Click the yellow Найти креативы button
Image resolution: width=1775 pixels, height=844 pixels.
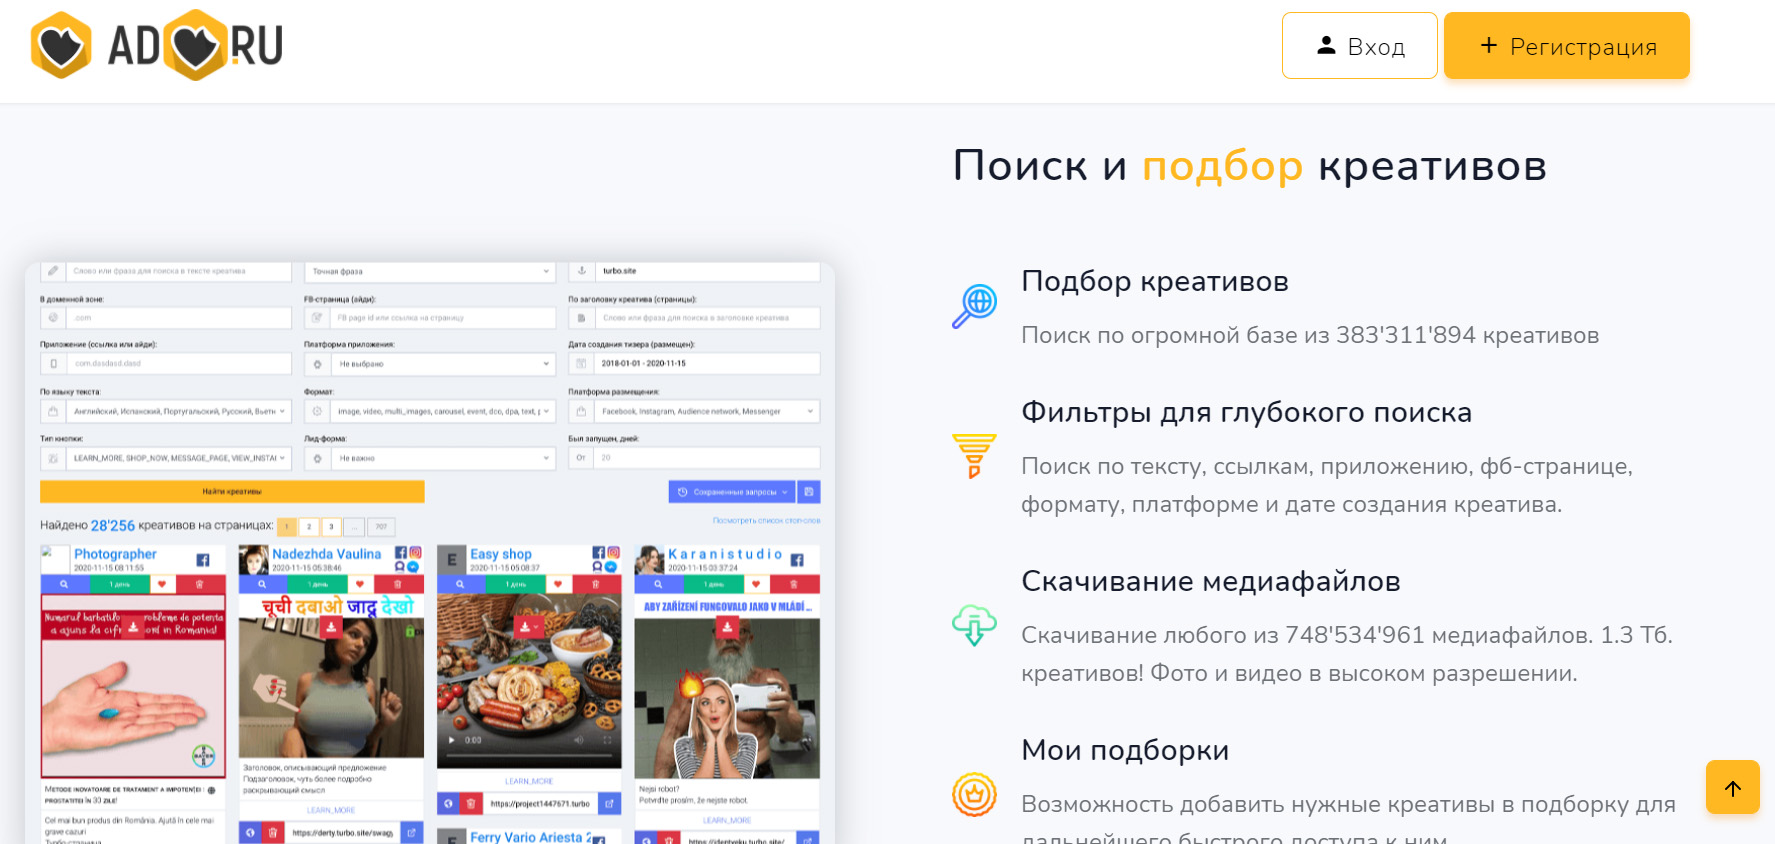(232, 491)
